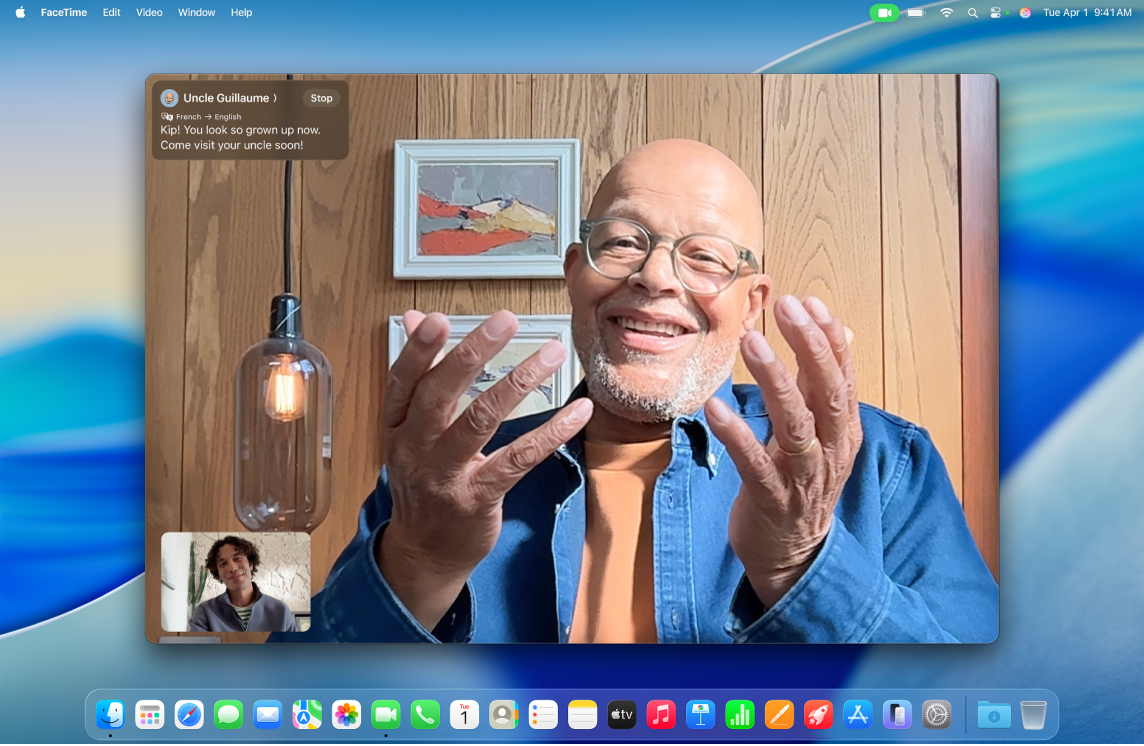Open the Edit menu

110,12
